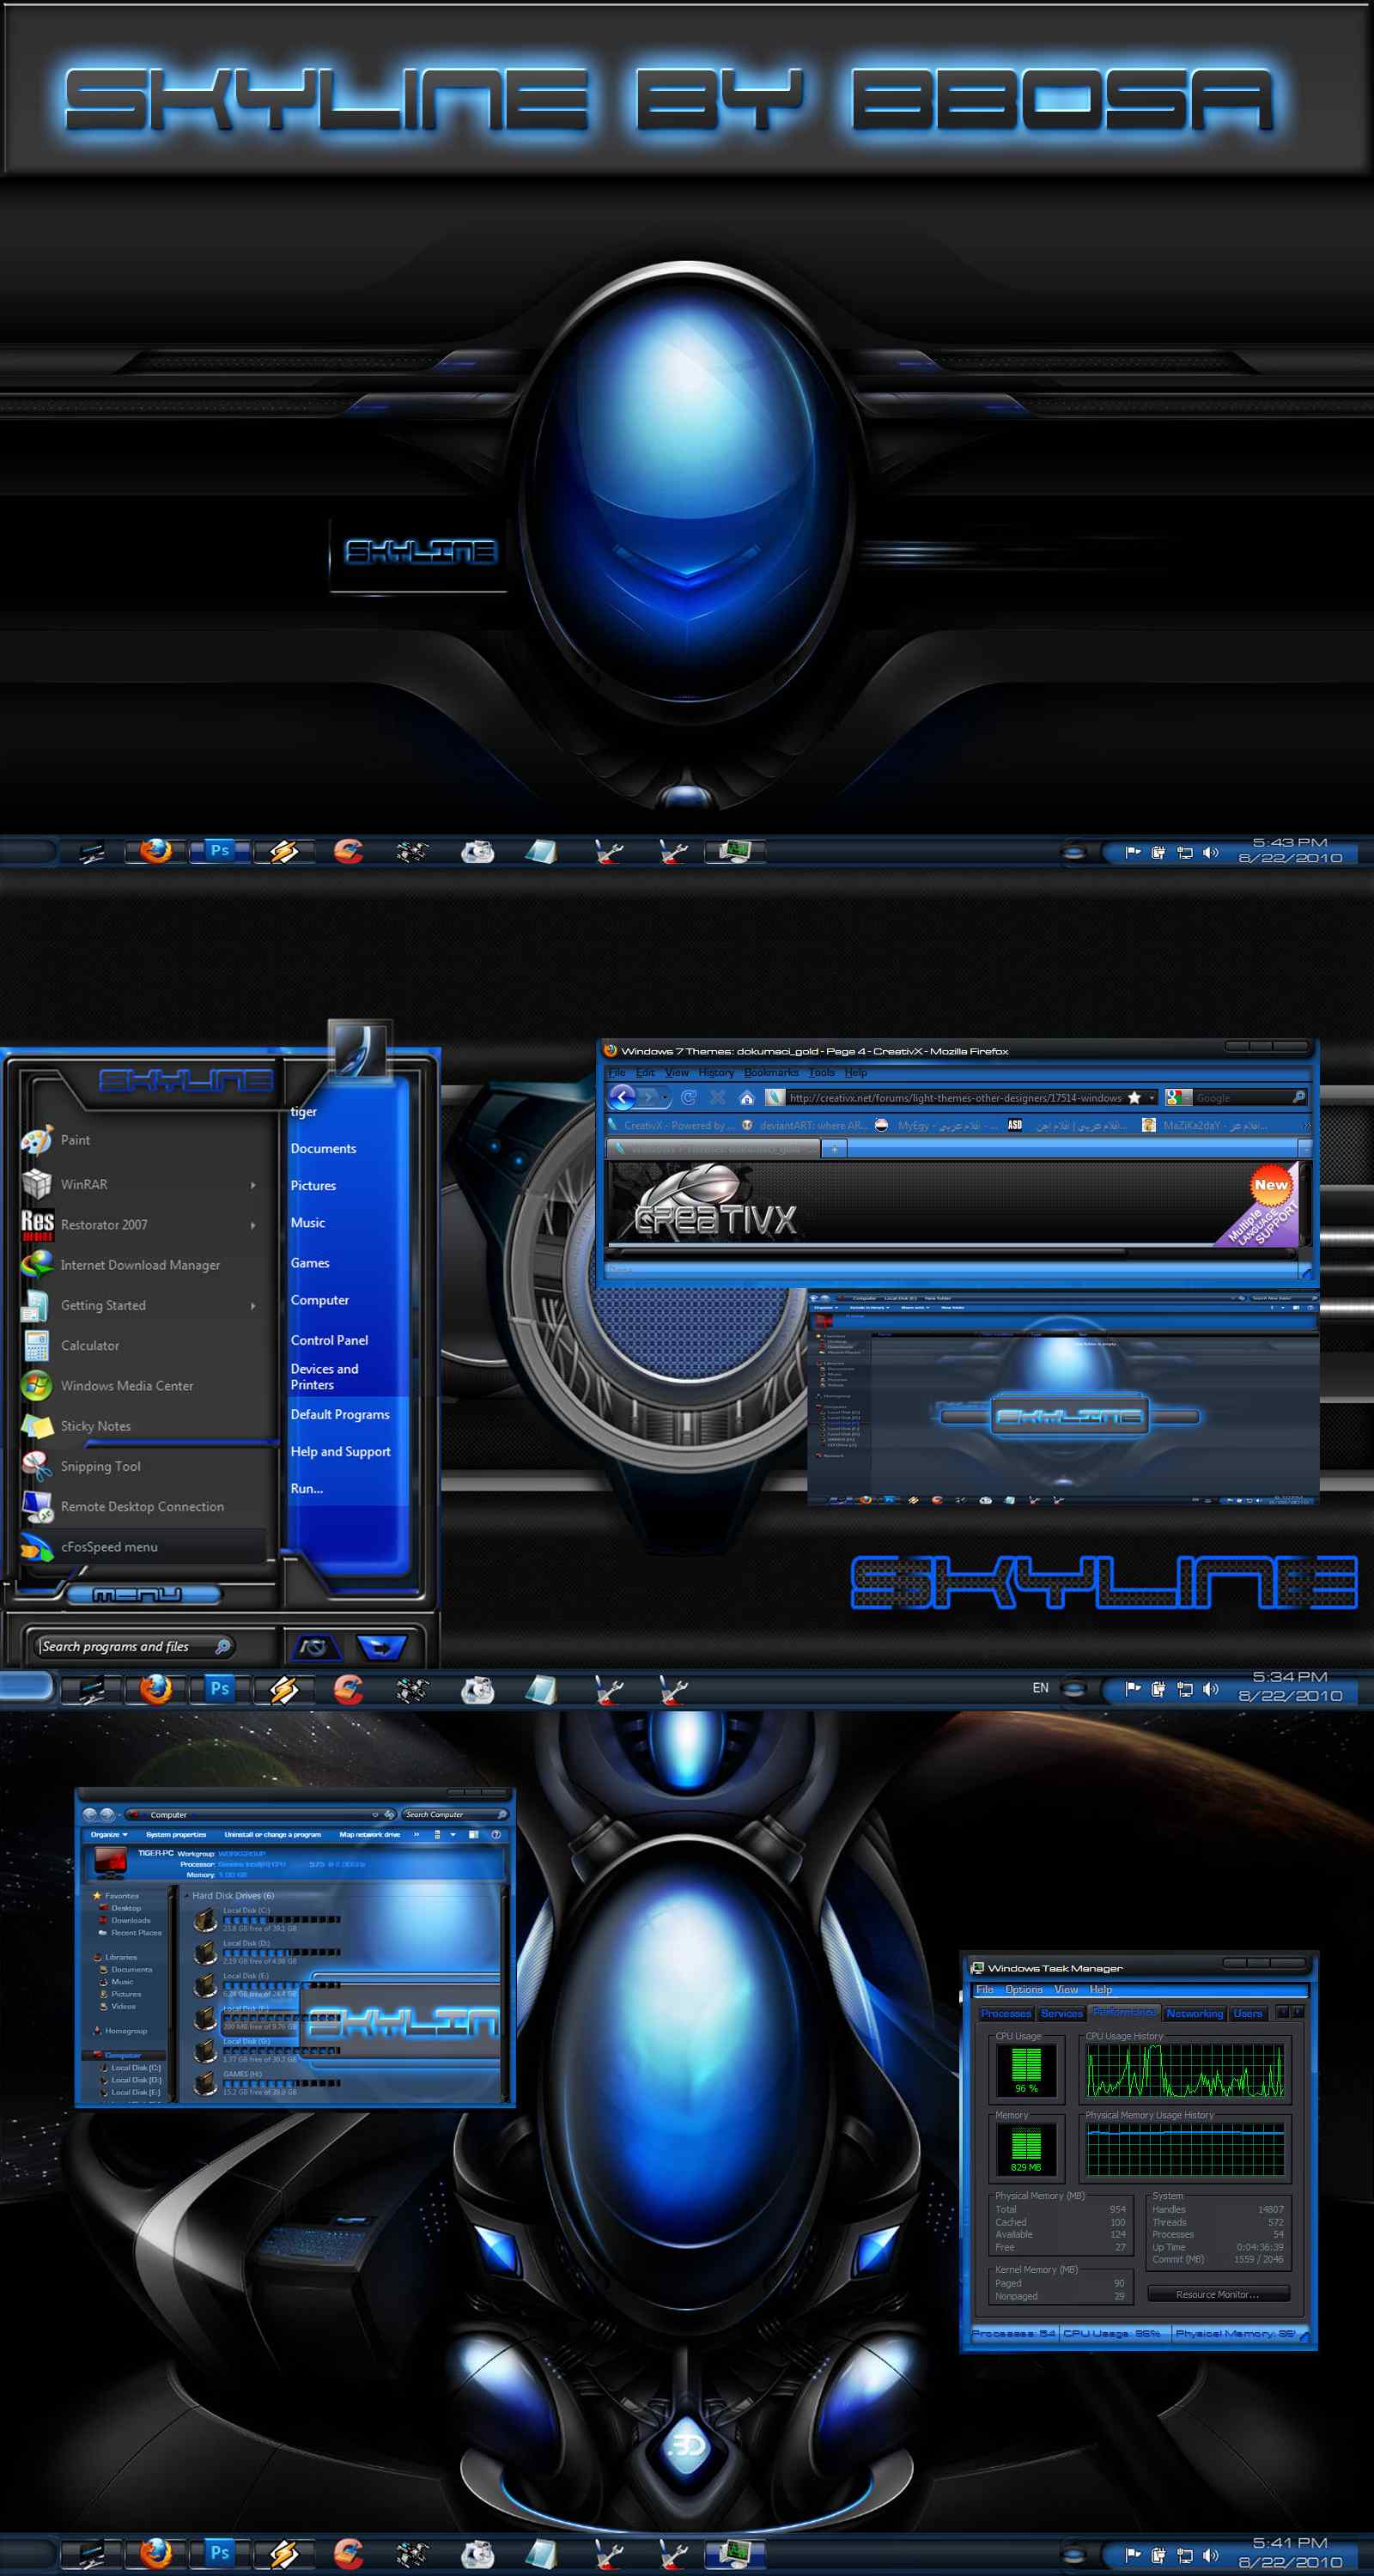Click EN language indicator on the taskbar
The height and width of the screenshot is (2576, 1374).
1040,1688
